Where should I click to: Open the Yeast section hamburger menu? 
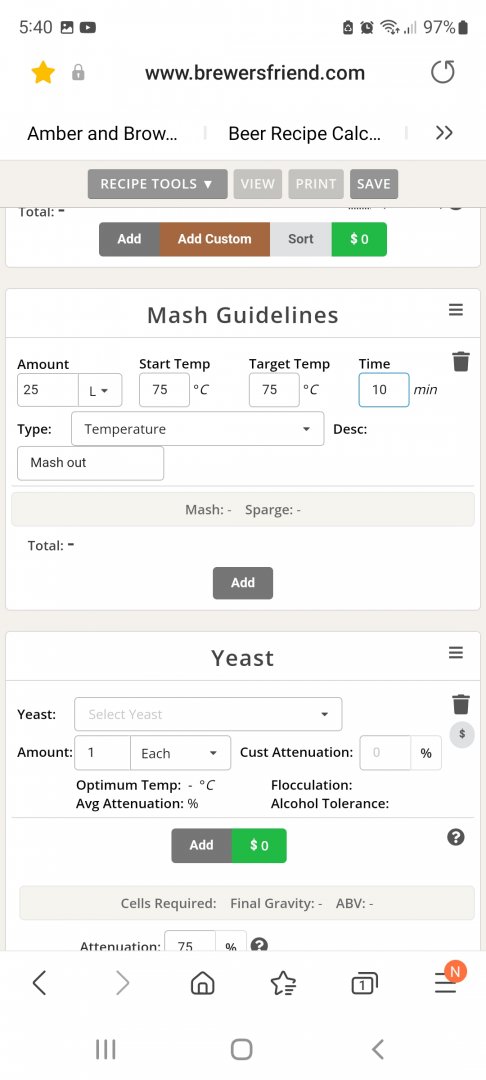(x=456, y=652)
